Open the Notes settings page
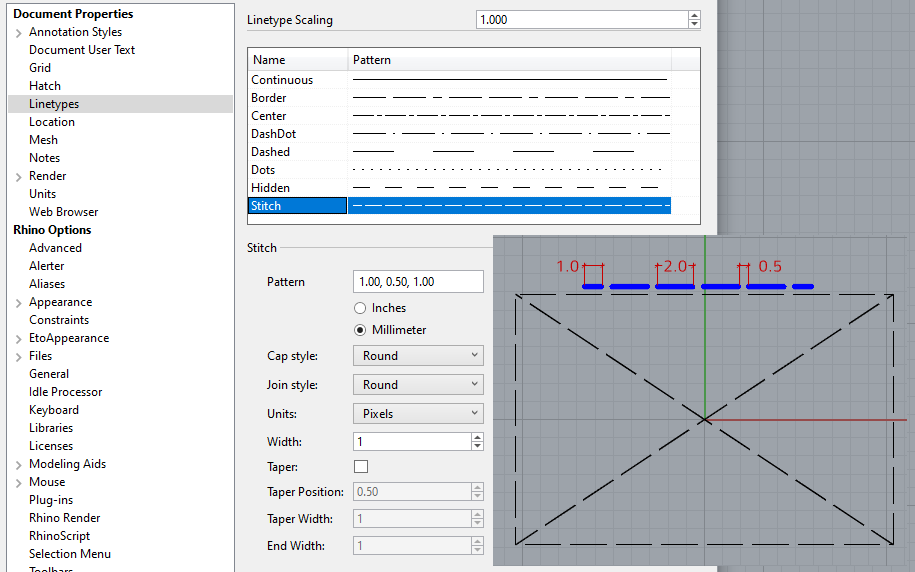The height and width of the screenshot is (572, 915). point(44,158)
